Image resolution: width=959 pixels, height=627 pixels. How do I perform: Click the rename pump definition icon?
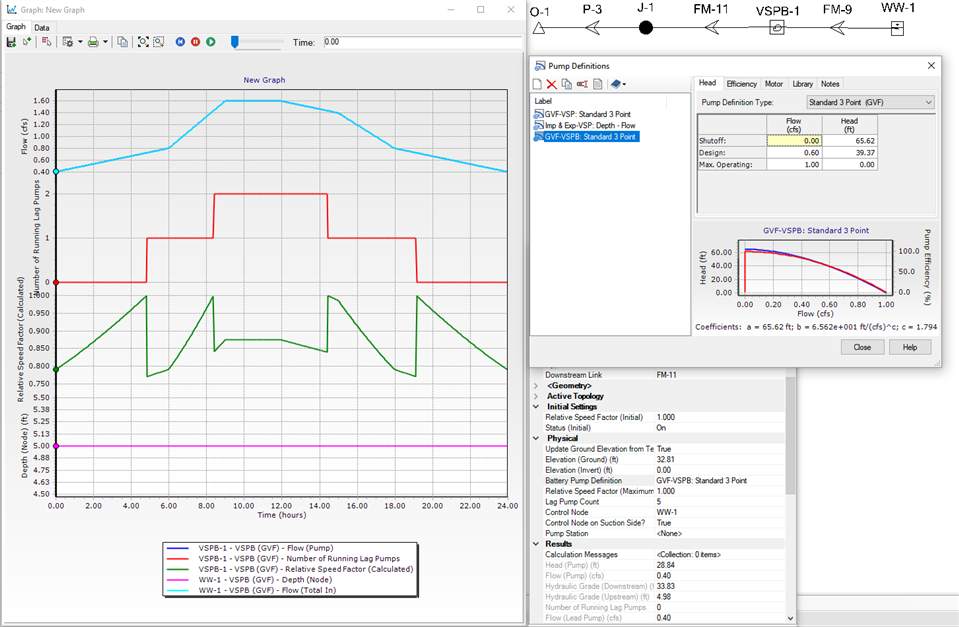(582, 84)
